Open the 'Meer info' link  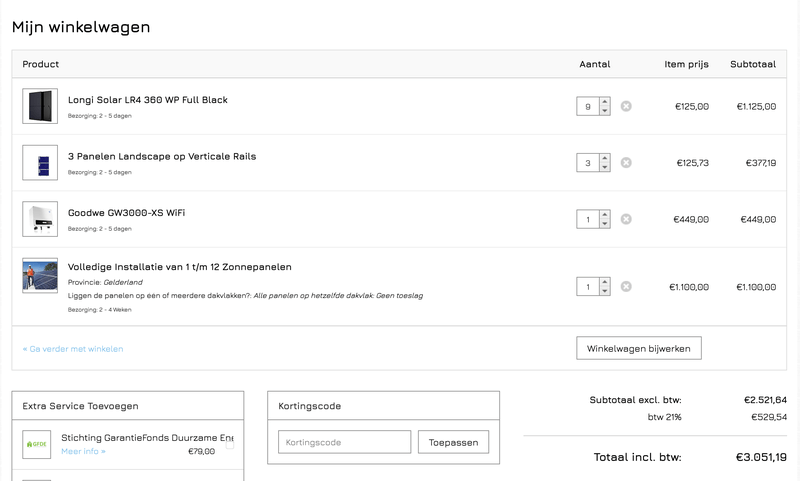(x=83, y=451)
